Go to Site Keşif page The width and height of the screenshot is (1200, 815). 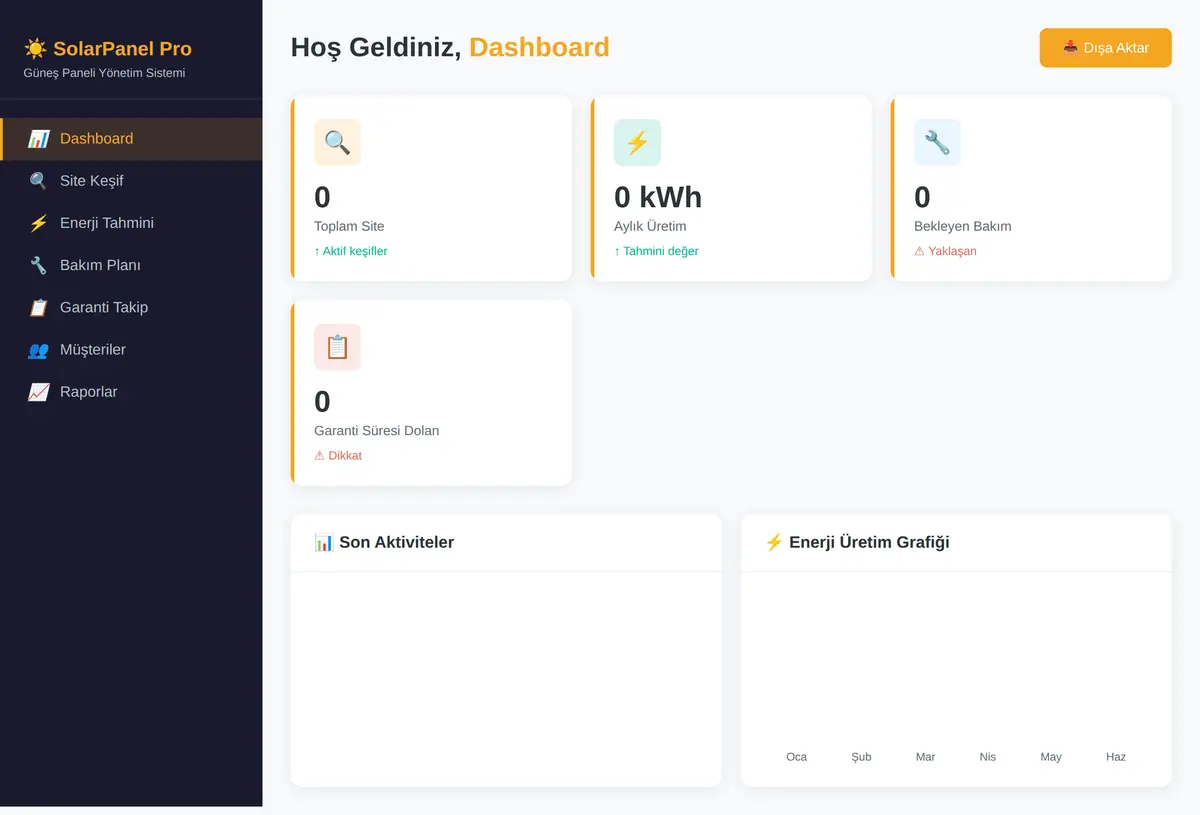click(x=131, y=181)
